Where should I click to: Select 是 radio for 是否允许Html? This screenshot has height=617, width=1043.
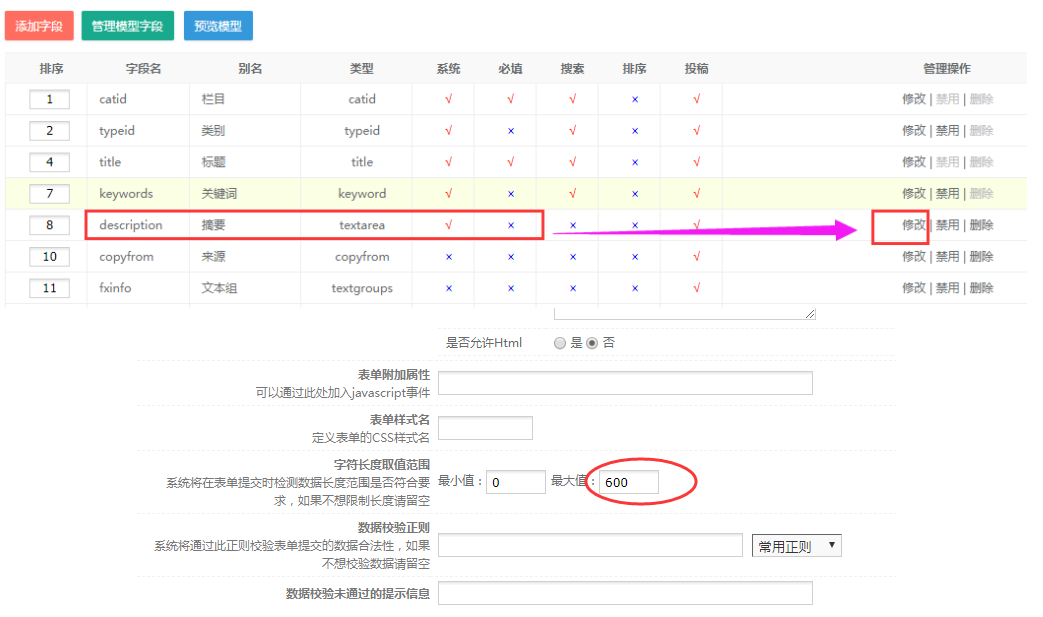[560, 343]
